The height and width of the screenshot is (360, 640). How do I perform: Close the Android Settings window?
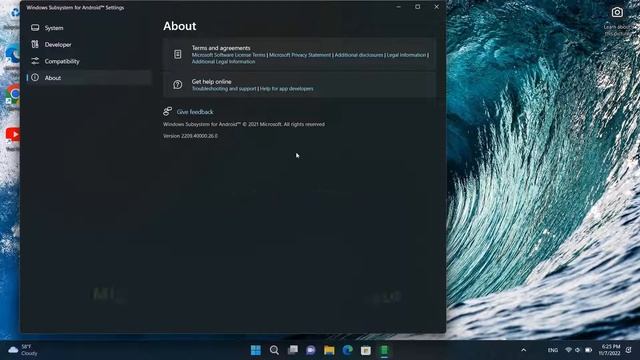click(436, 7)
